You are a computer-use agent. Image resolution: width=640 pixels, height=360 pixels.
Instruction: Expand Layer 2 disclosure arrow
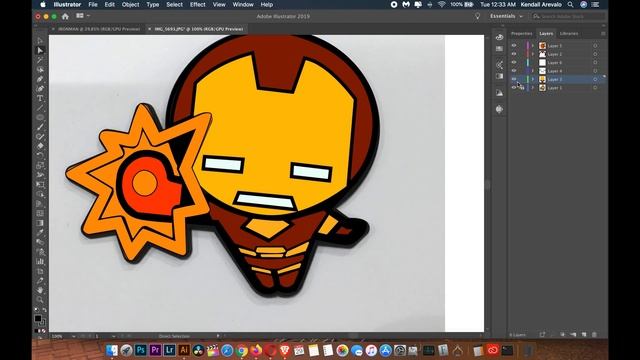point(533,54)
